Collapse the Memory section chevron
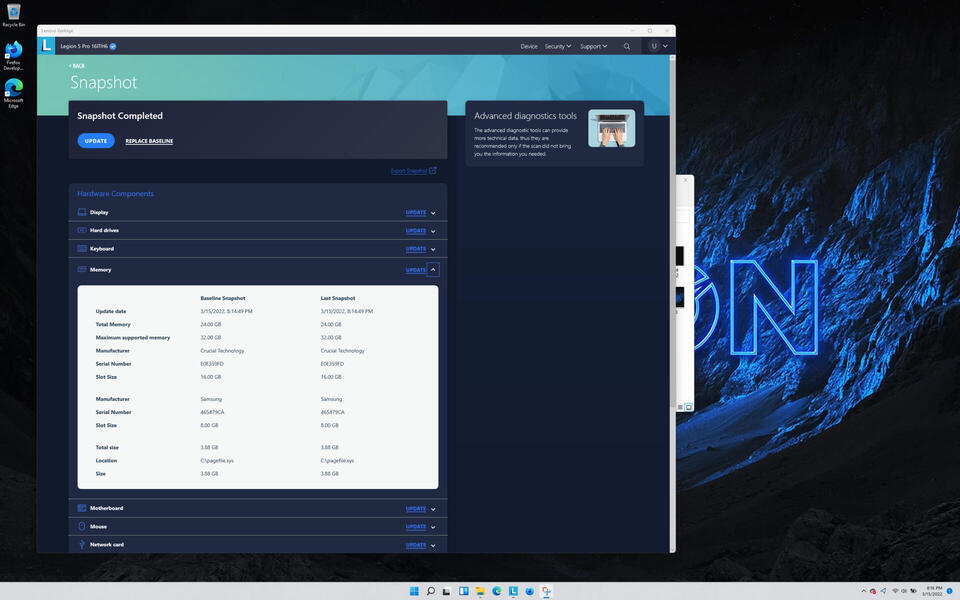The image size is (960, 600). [x=433, y=270]
